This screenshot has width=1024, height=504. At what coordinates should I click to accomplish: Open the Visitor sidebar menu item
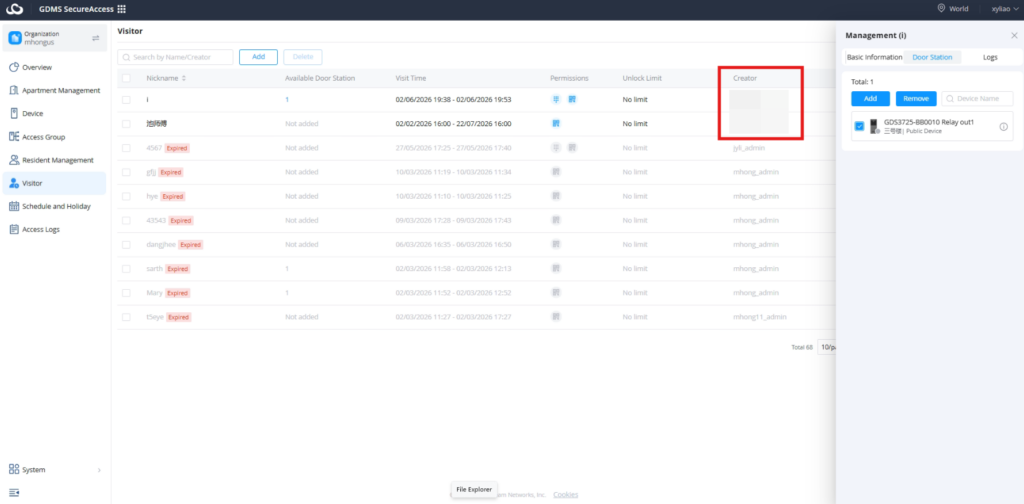(54, 183)
